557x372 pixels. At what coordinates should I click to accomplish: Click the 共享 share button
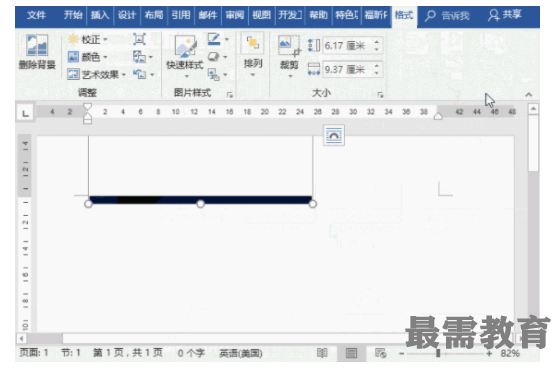[x=505, y=15]
